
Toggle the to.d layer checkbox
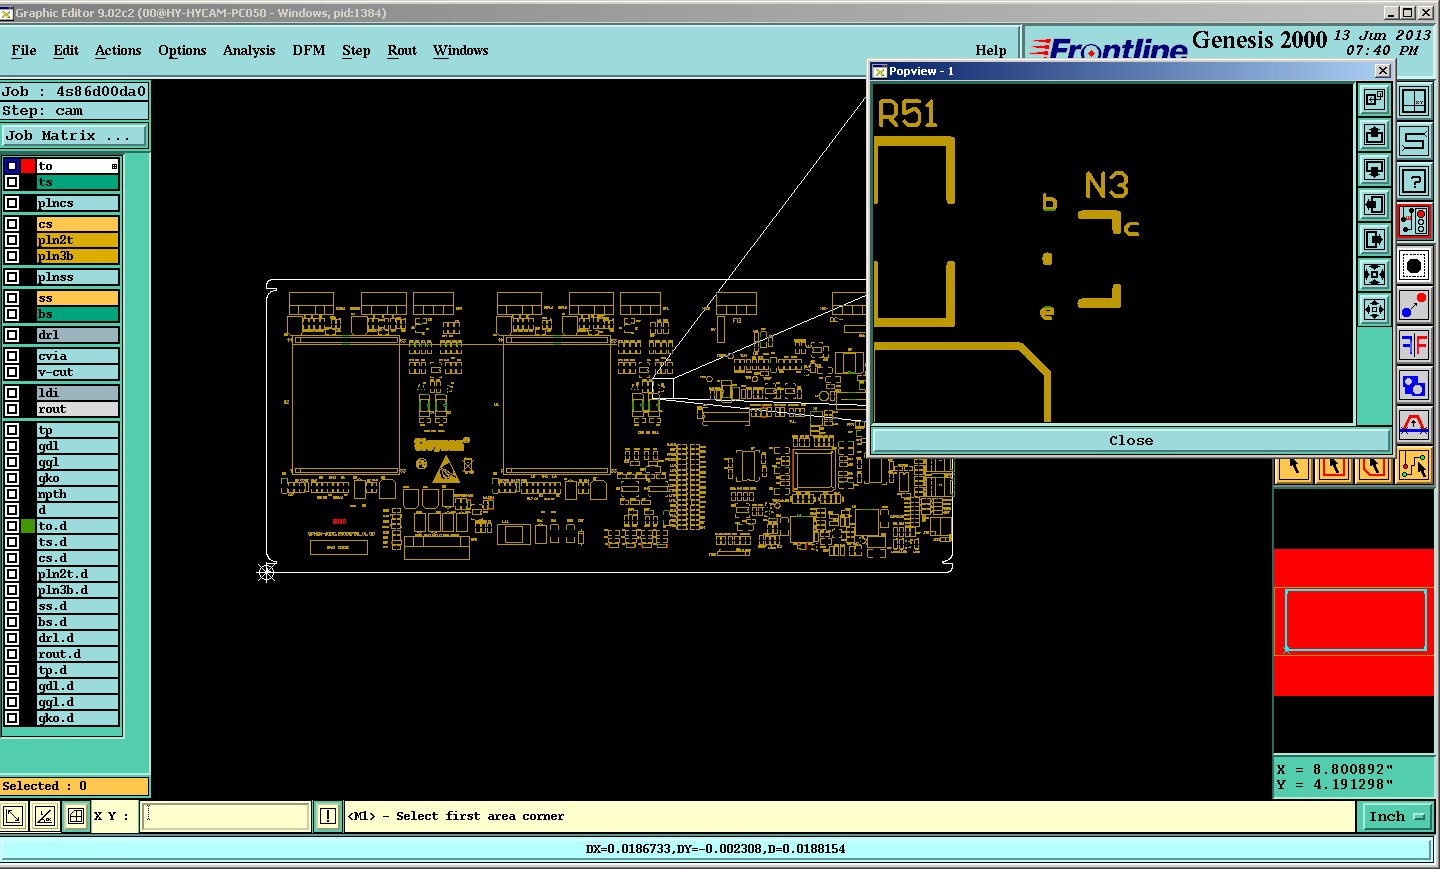pyautogui.click(x=12, y=526)
